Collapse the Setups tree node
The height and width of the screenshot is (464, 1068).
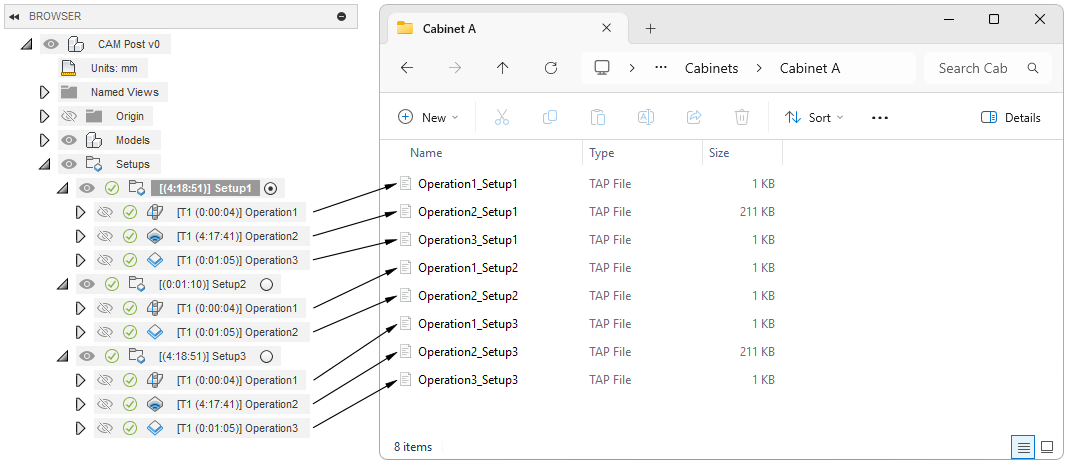pyautogui.click(x=44, y=164)
